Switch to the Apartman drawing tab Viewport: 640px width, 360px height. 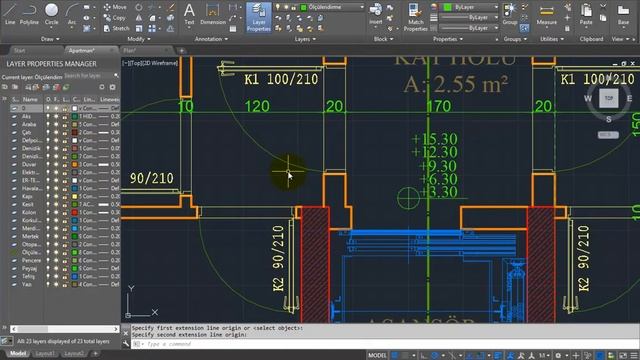pos(82,51)
